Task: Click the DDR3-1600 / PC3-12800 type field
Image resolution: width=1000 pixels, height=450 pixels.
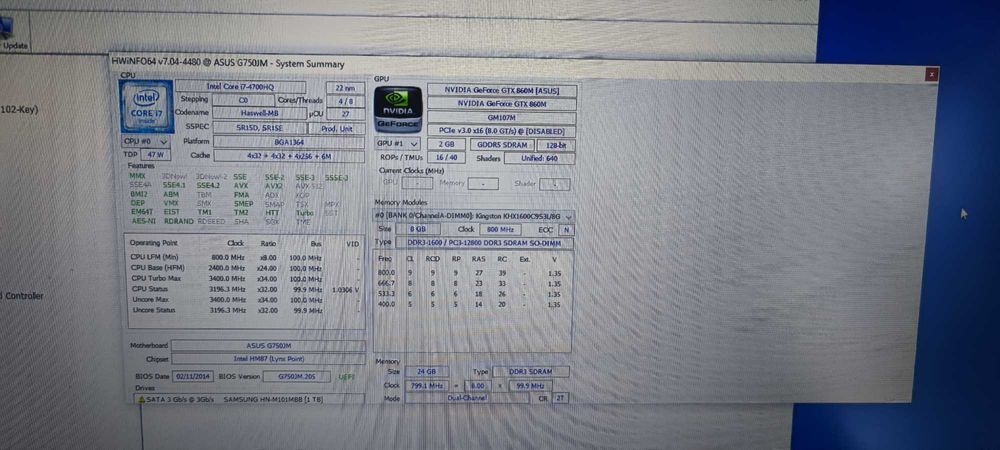Action: (x=484, y=243)
